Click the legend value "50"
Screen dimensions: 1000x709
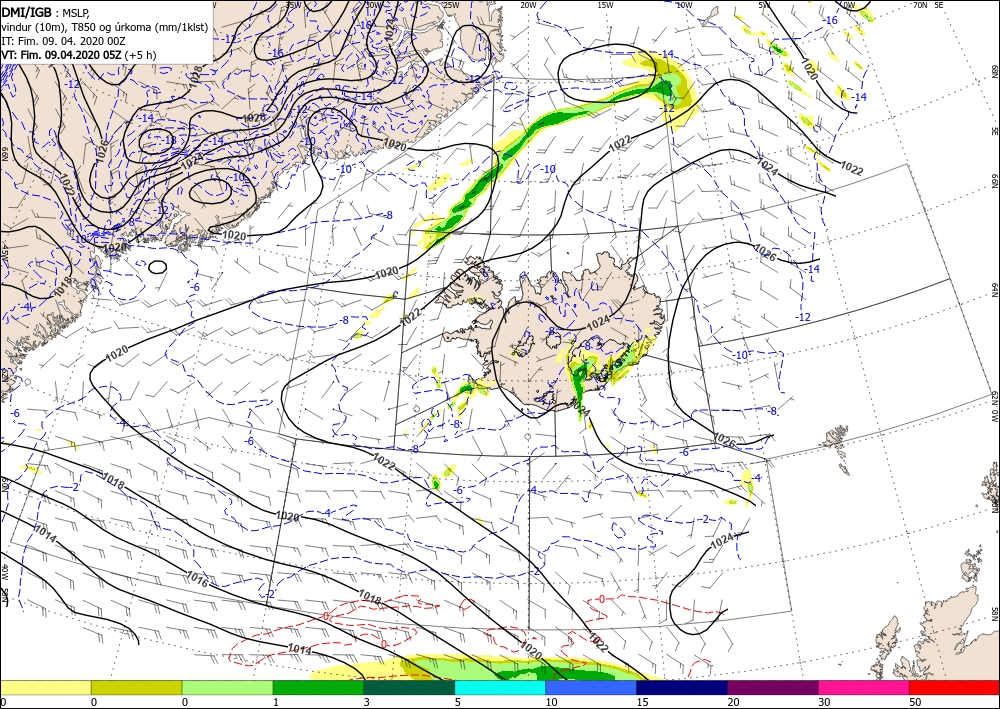pyautogui.click(x=915, y=702)
